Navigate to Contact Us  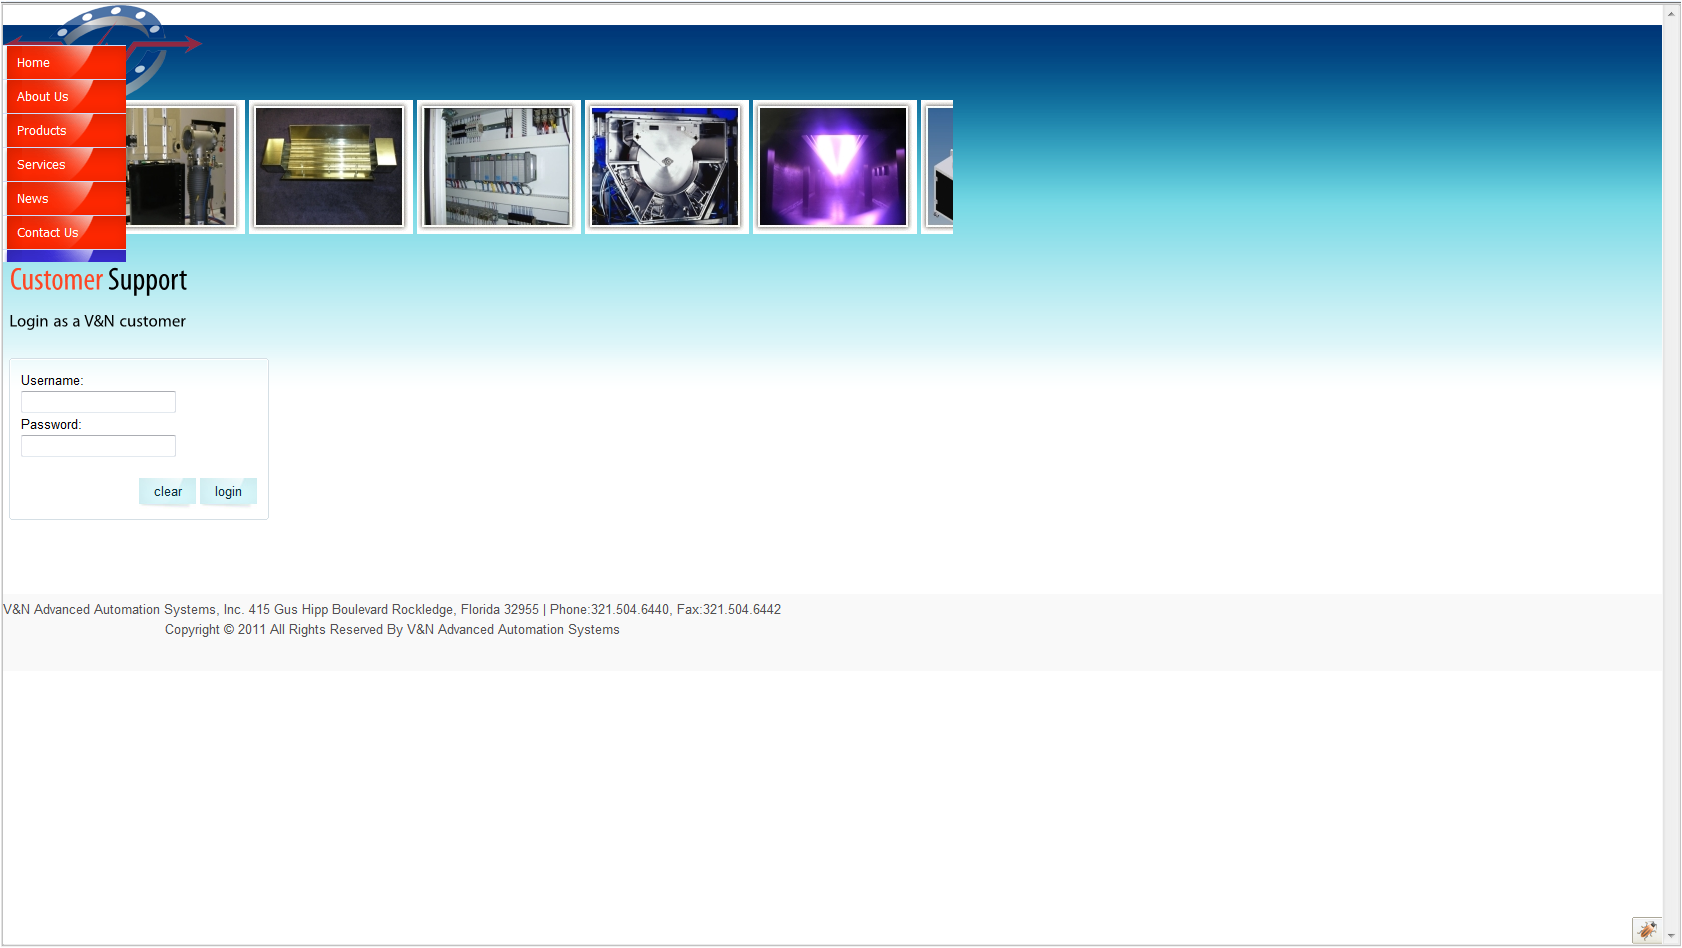[66, 233]
